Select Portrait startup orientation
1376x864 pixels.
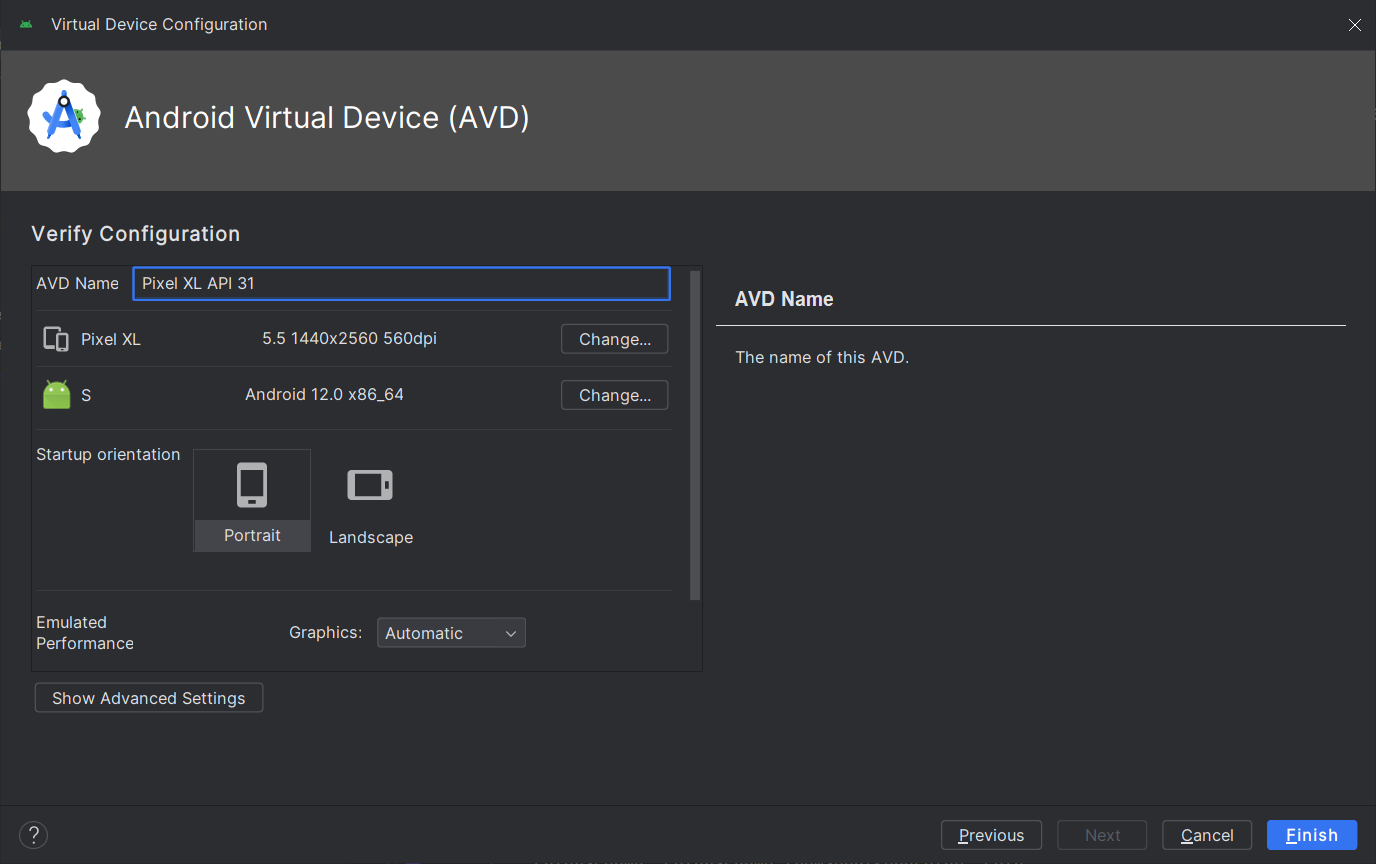click(x=252, y=500)
